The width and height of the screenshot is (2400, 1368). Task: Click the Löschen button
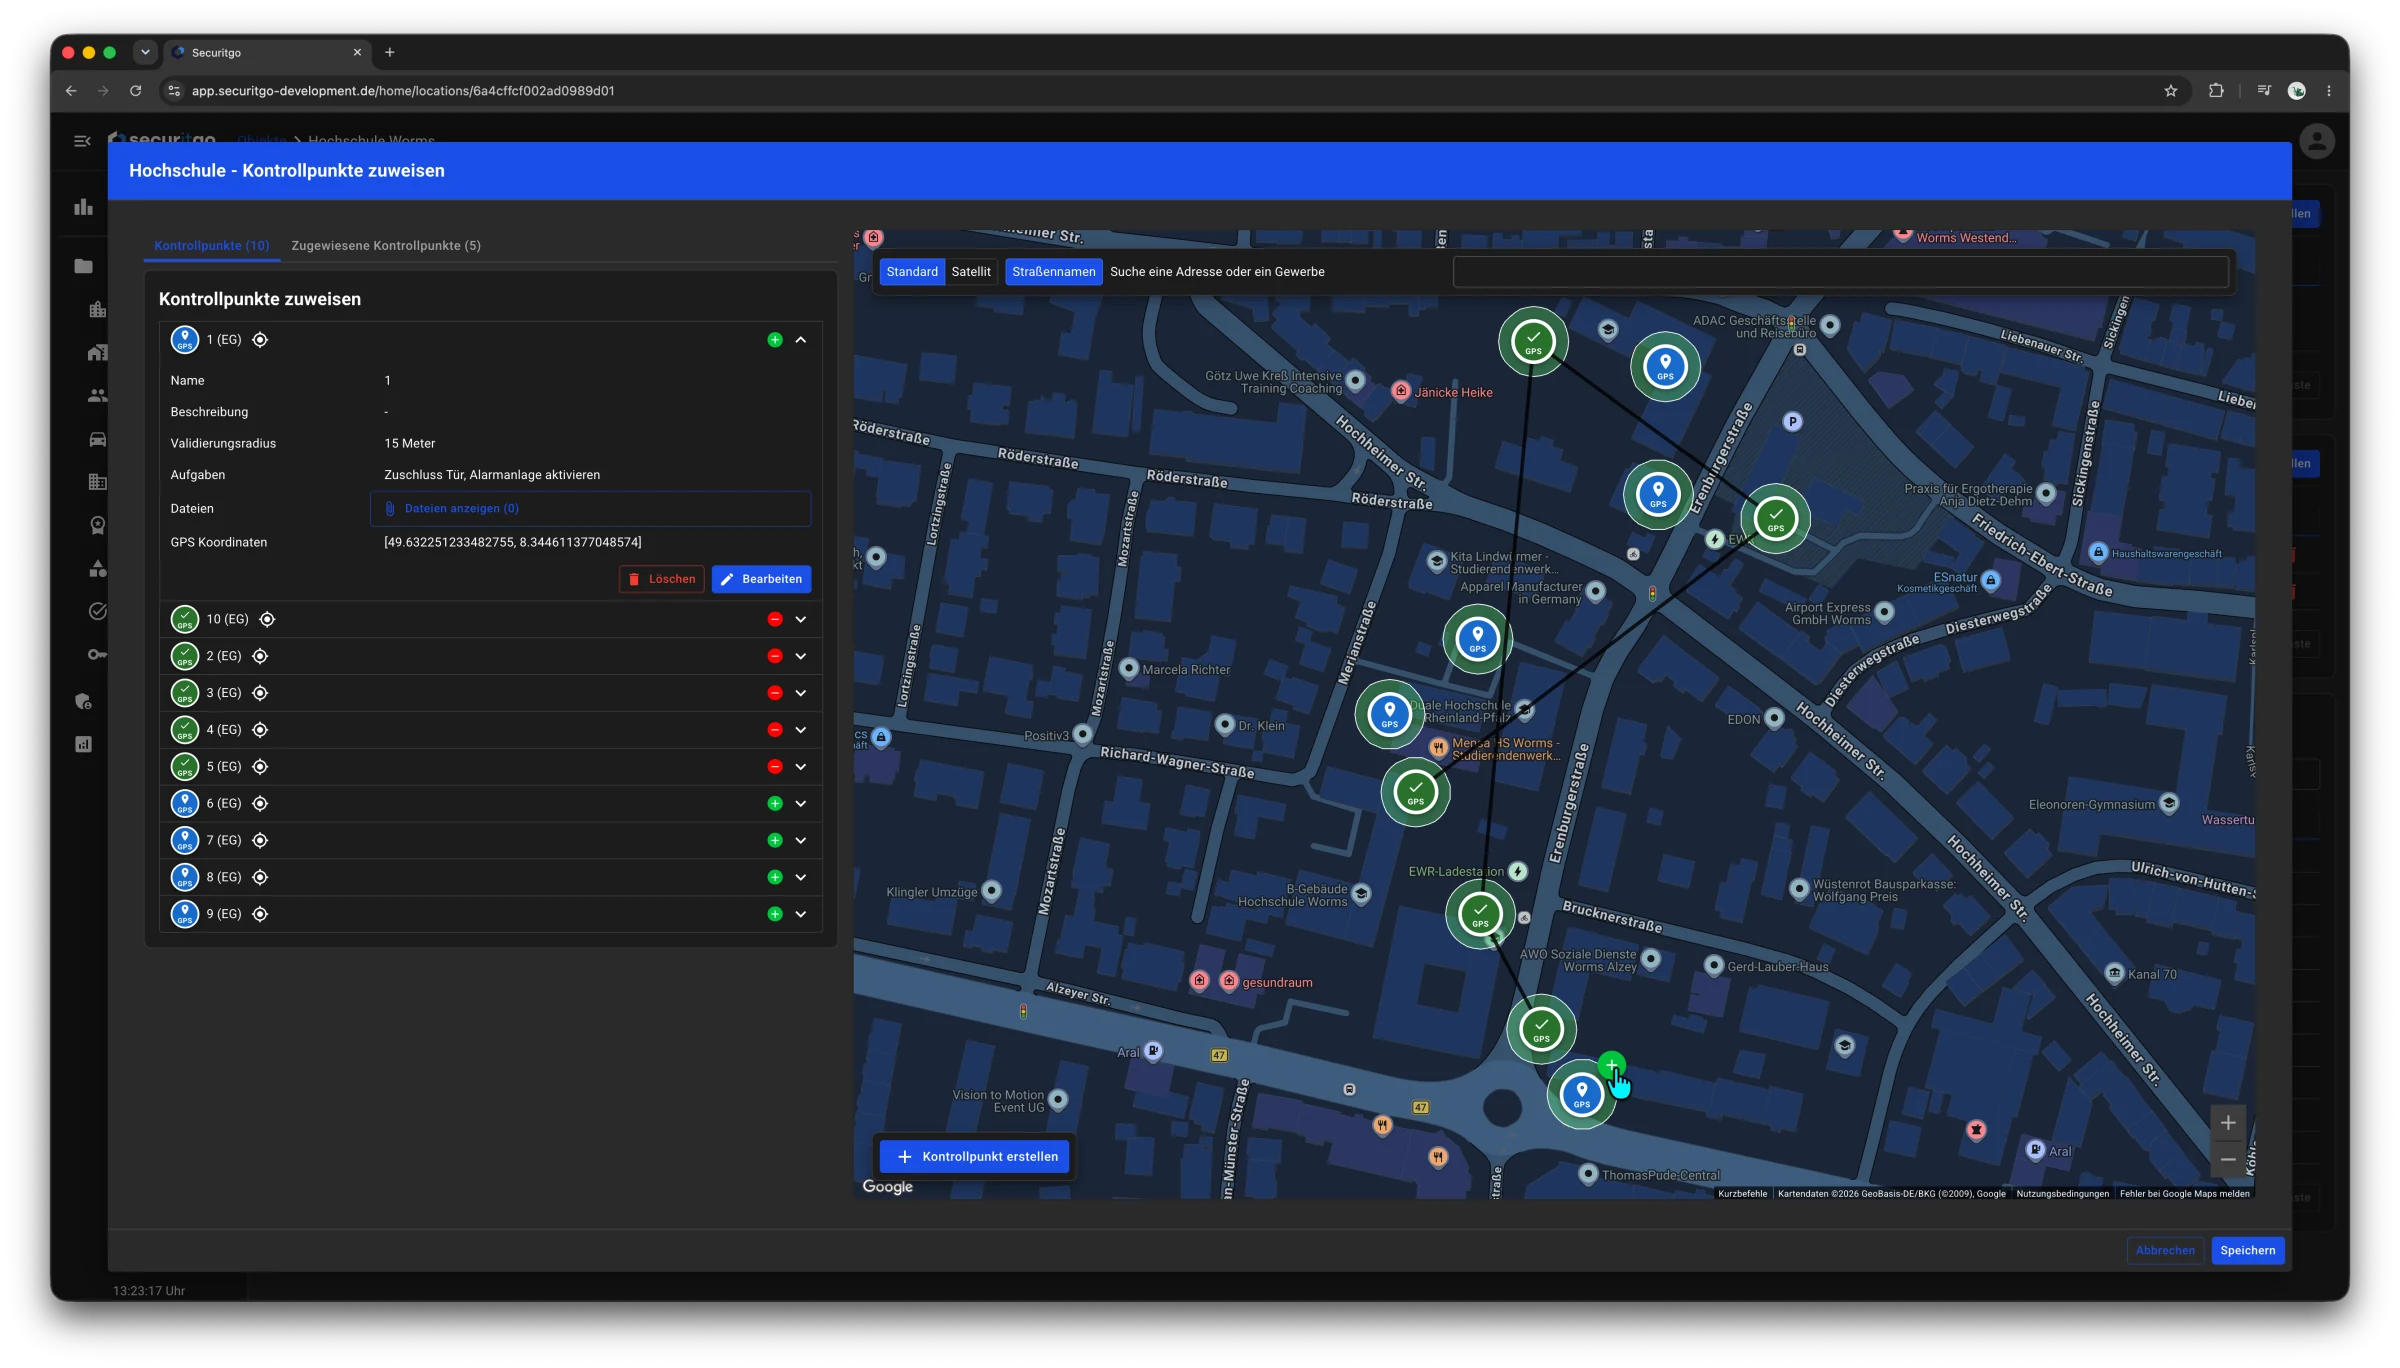click(662, 579)
